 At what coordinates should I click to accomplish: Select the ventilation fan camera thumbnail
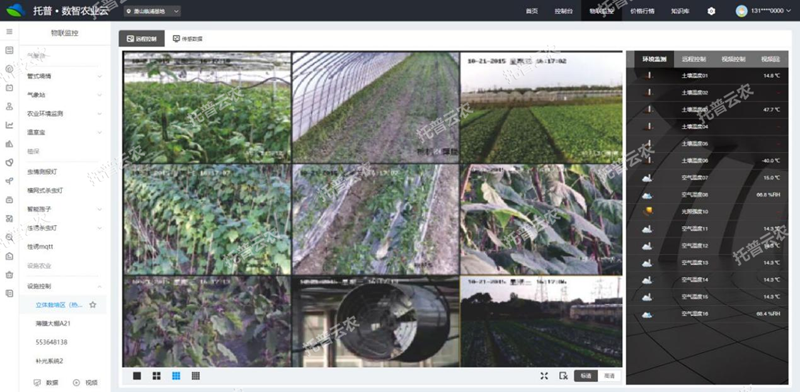pos(375,321)
